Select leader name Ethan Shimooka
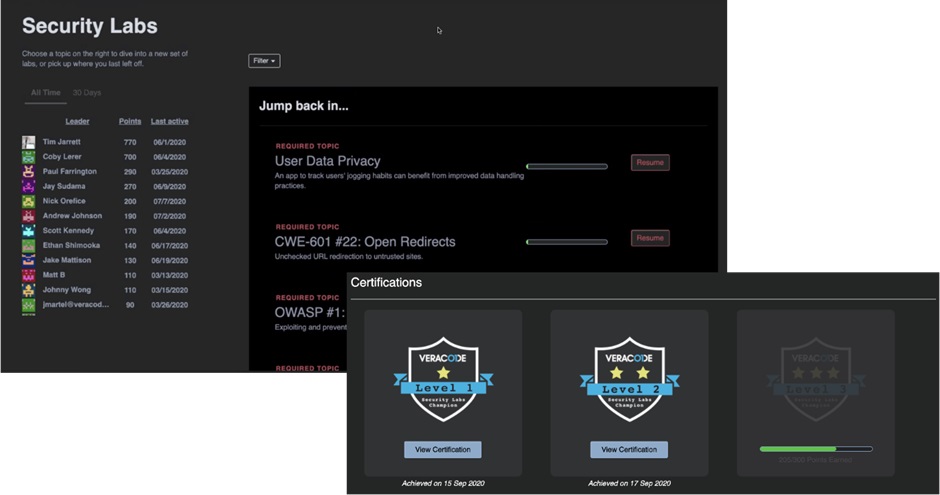Screen dimensions: 940x495 71,245
